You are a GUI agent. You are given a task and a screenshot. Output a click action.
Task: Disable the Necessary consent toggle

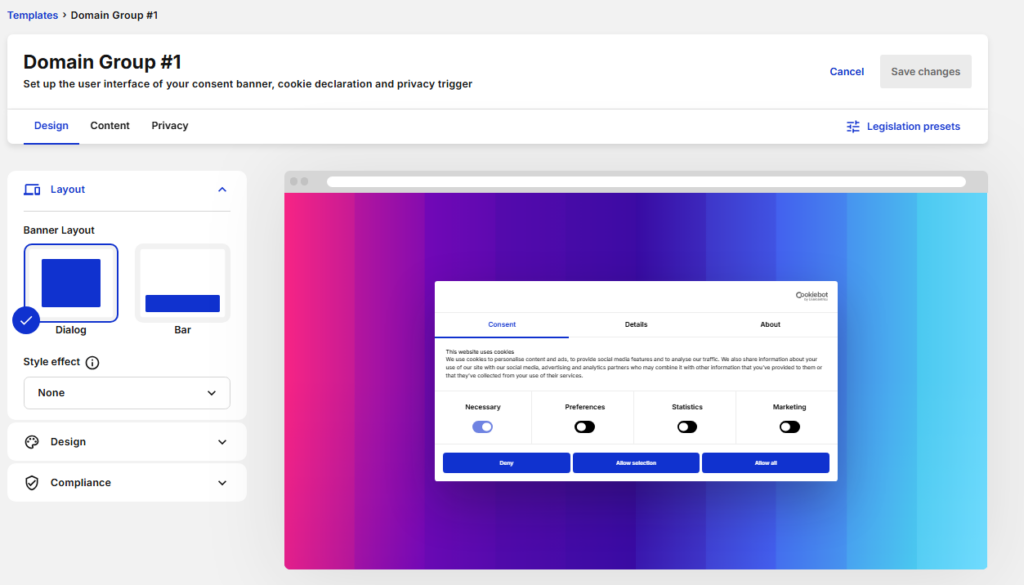coord(483,426)
